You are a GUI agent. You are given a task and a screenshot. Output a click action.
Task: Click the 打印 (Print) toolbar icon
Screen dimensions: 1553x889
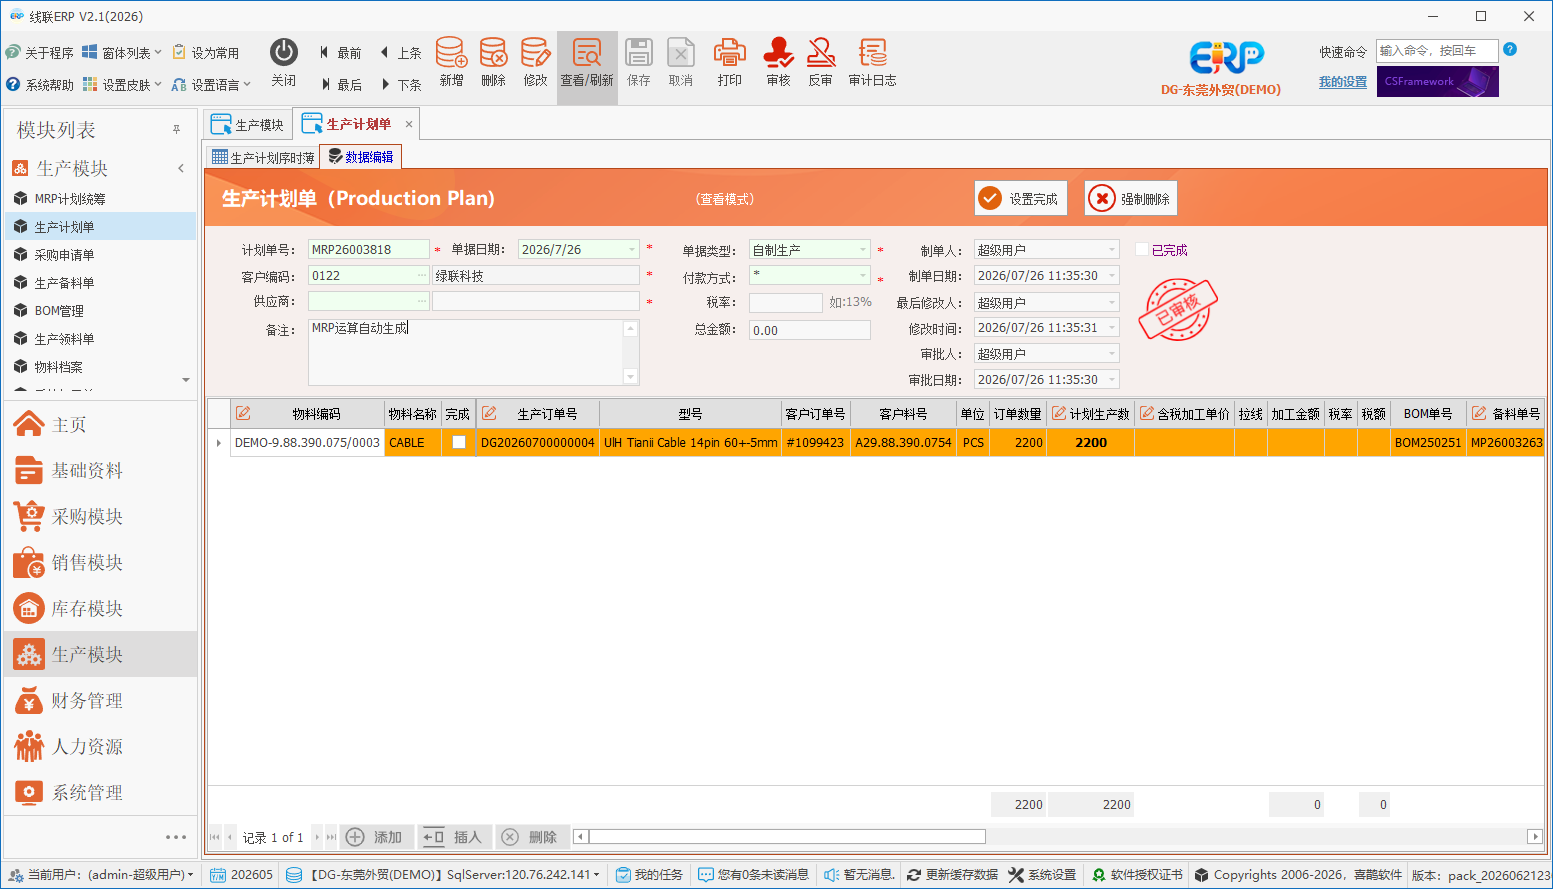tap(729, 62)
